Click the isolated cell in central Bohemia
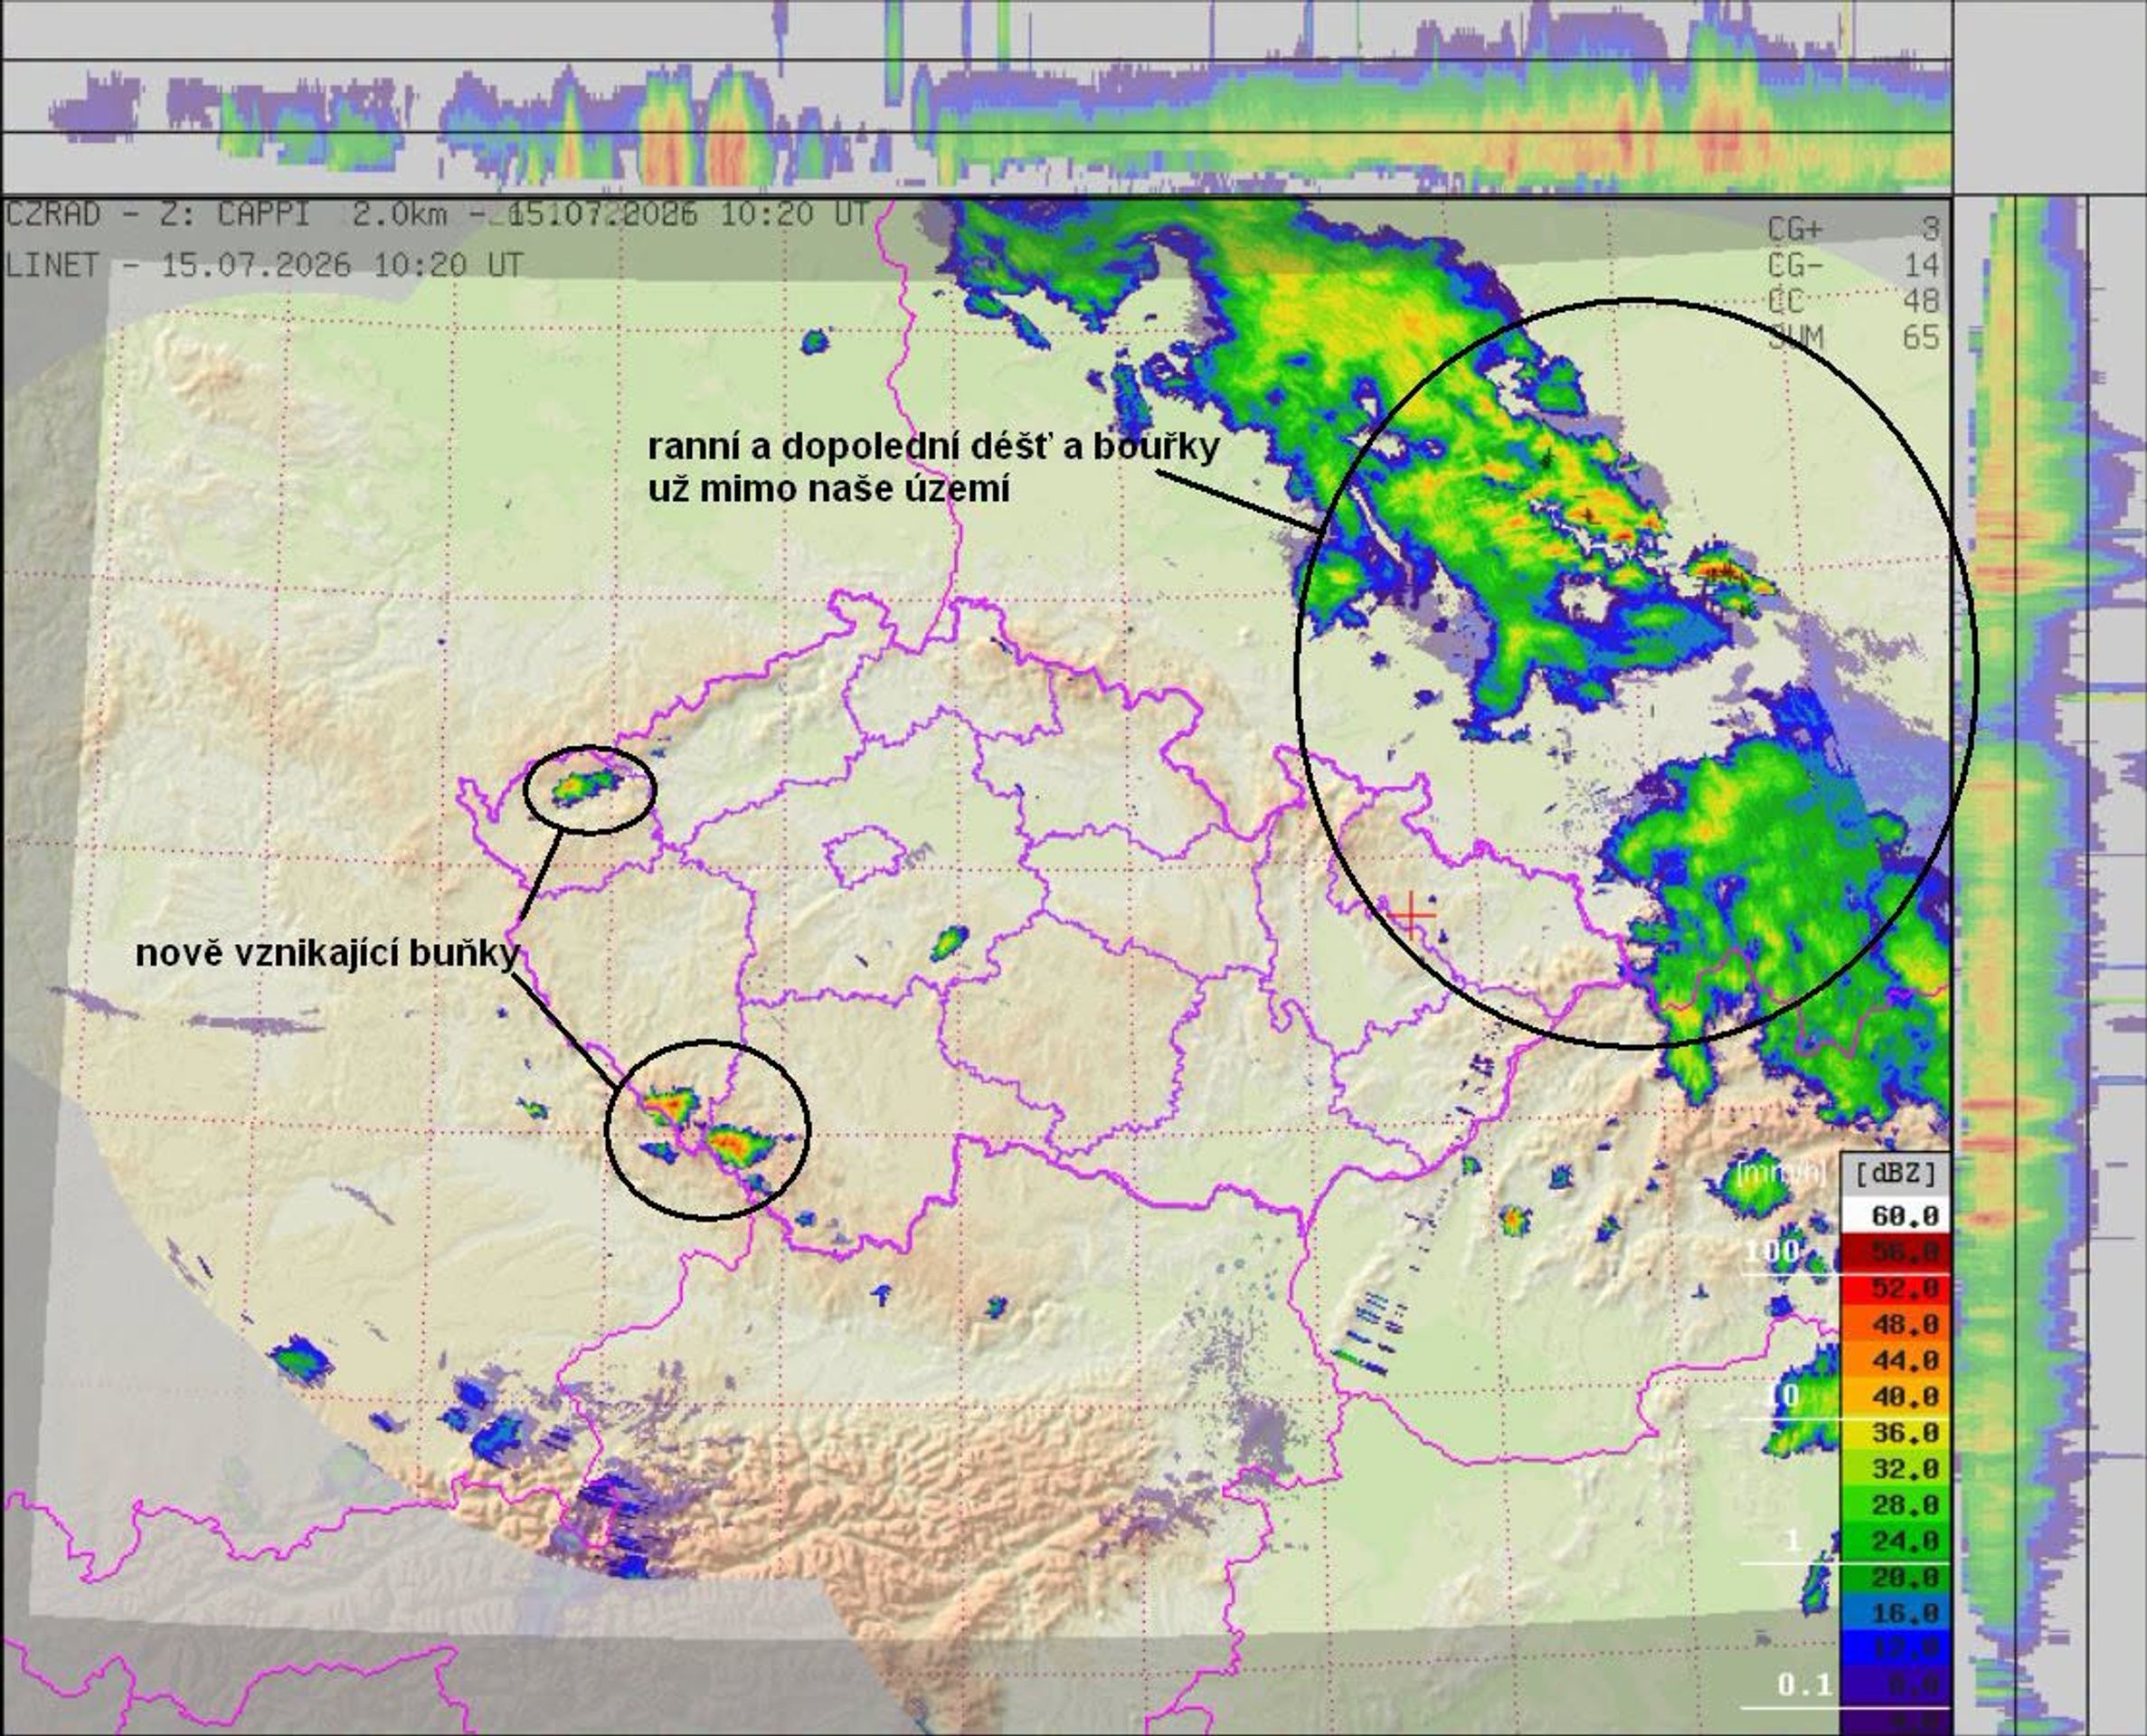Screen dimensions: 2147x1736 click(949, 943)
